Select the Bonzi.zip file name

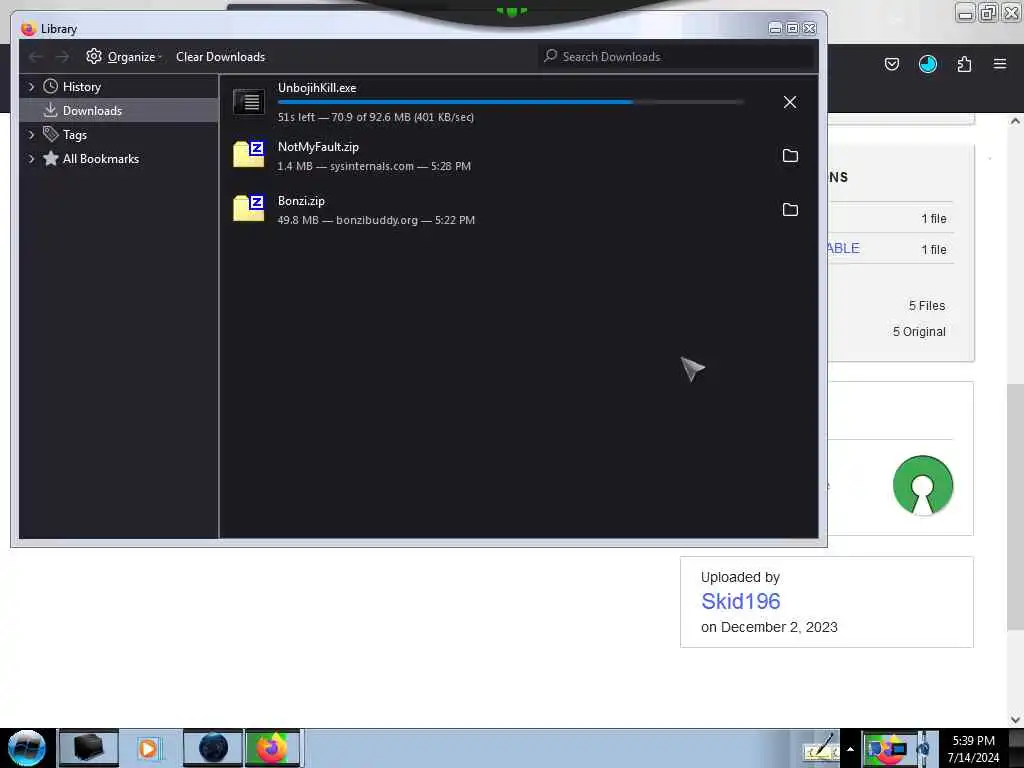pos(301,200)
